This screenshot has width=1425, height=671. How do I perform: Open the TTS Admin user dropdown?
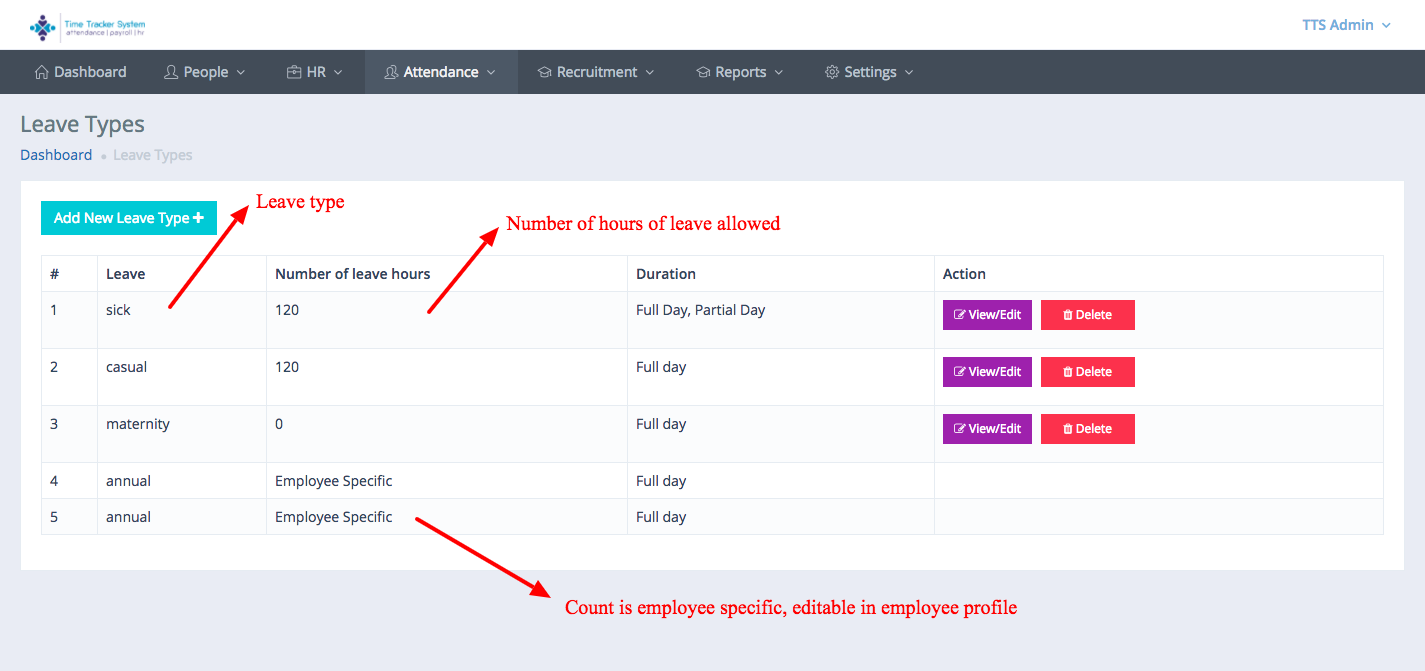pyautogui.click(x=1345, y=25)
